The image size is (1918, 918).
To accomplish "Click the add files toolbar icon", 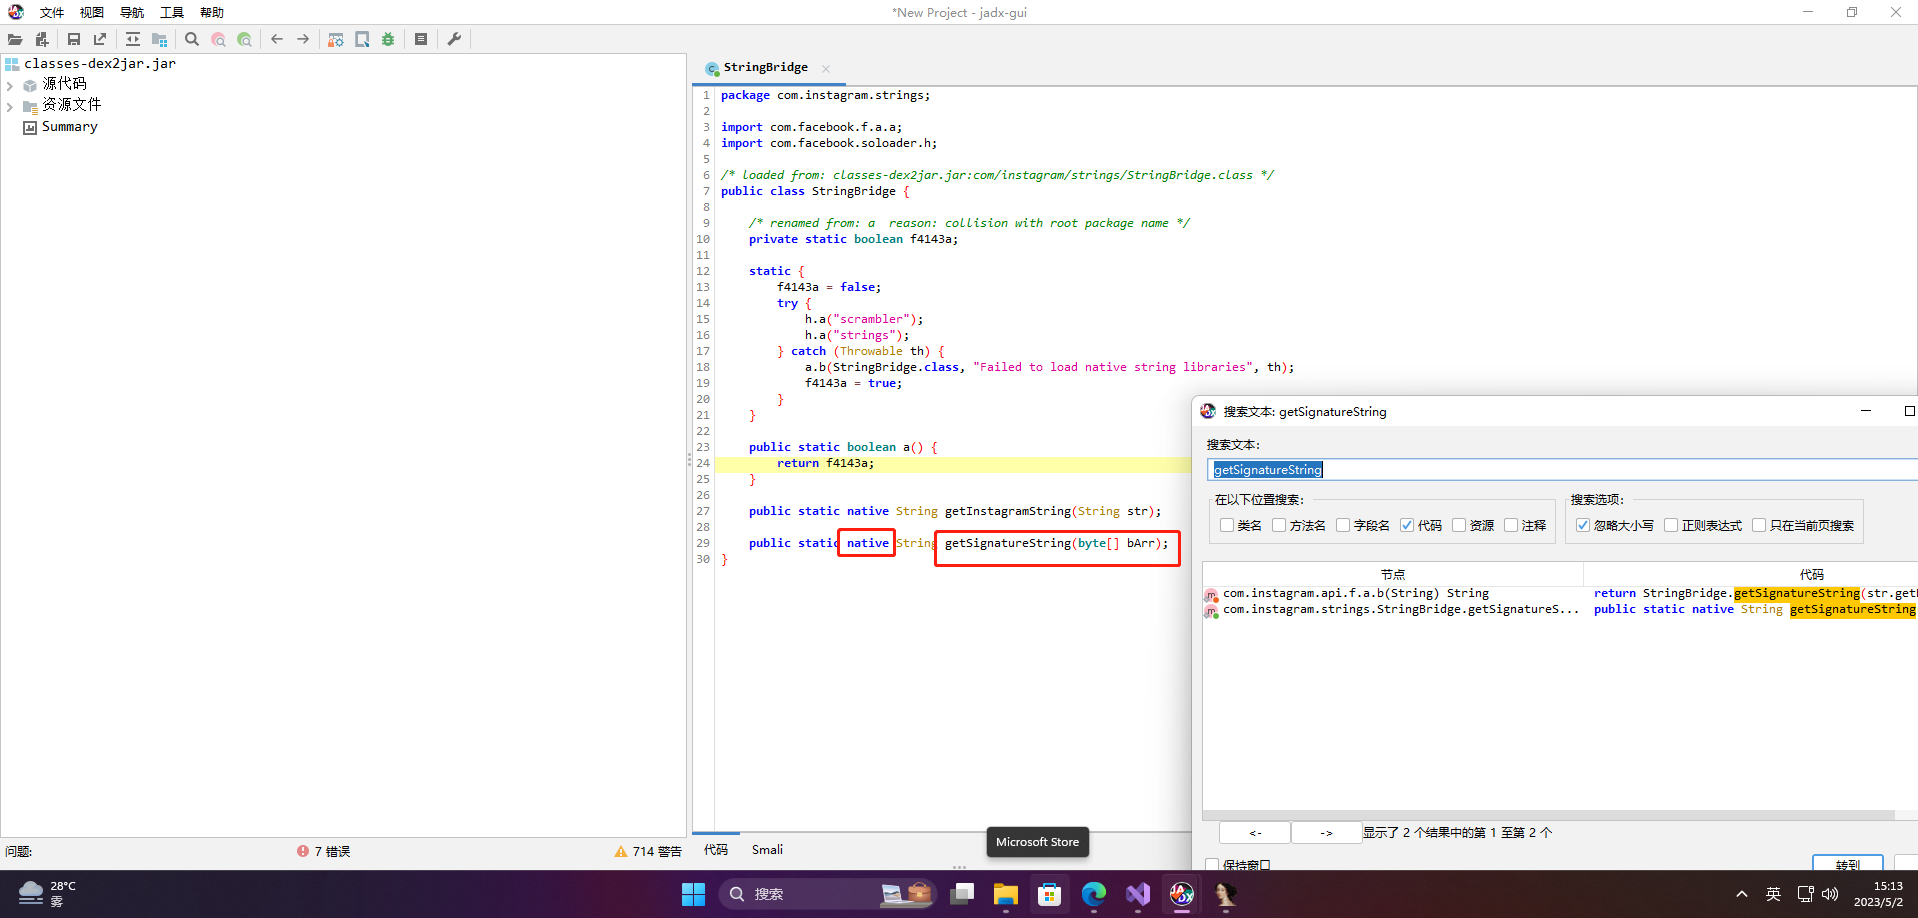I will coord(41,39).
